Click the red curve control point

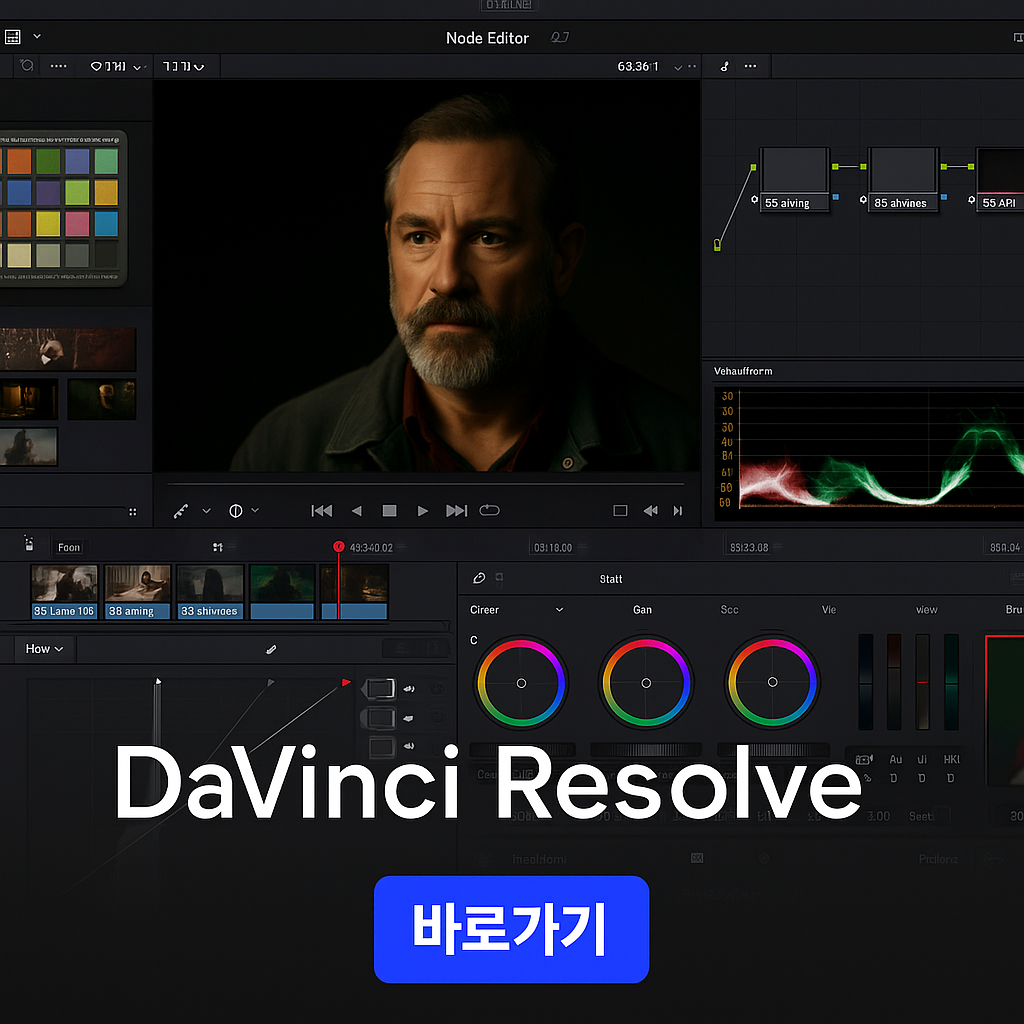pos(346,682)
